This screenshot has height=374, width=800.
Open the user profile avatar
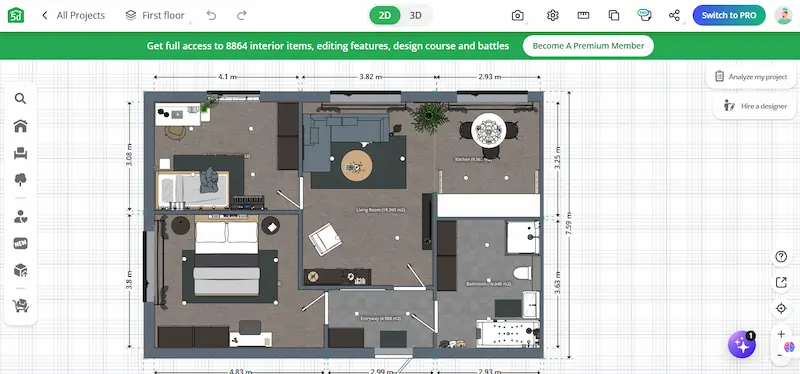point(783,15)
